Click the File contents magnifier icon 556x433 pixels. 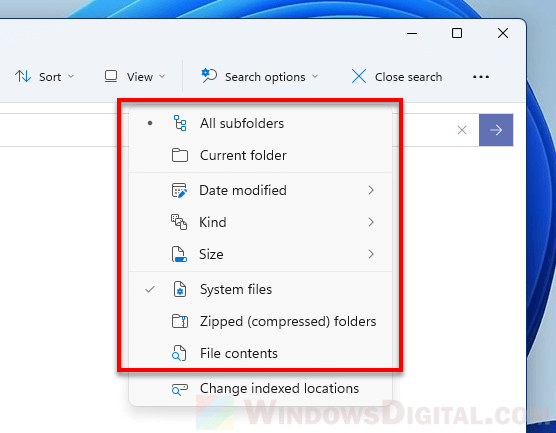click(x=179, y=353)
